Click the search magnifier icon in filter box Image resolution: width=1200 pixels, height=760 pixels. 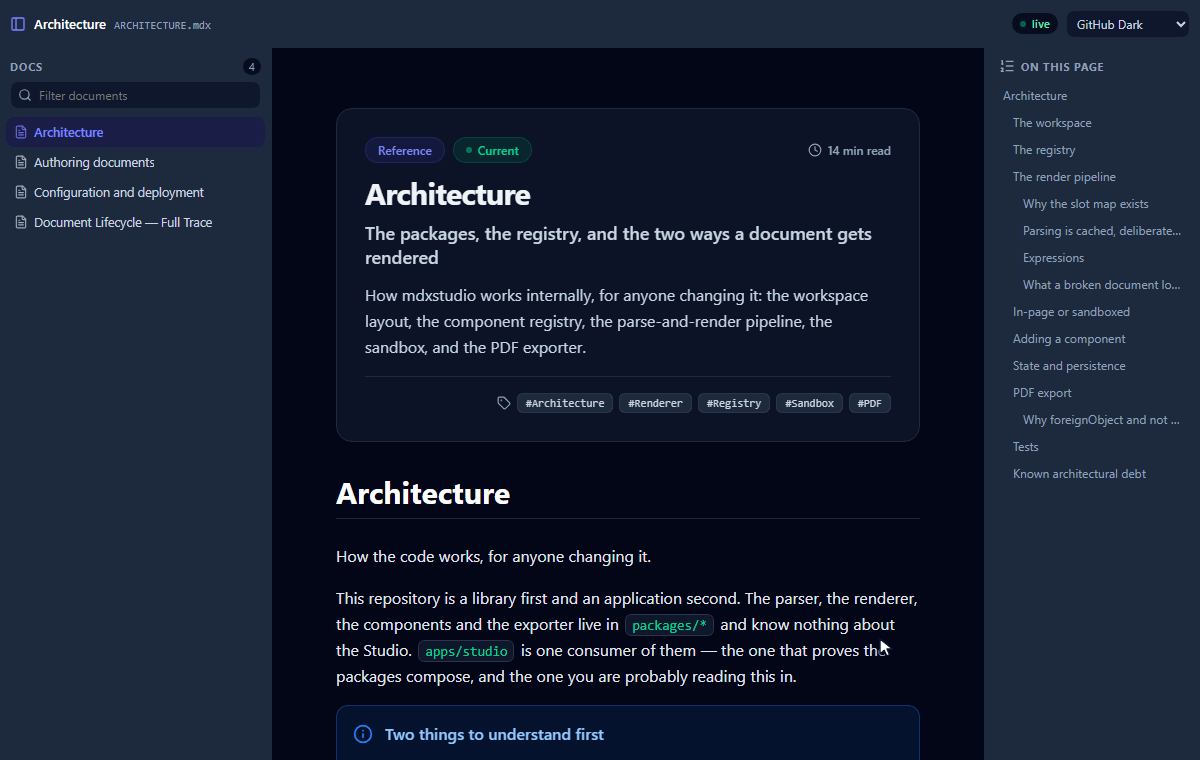pos(26,96)
